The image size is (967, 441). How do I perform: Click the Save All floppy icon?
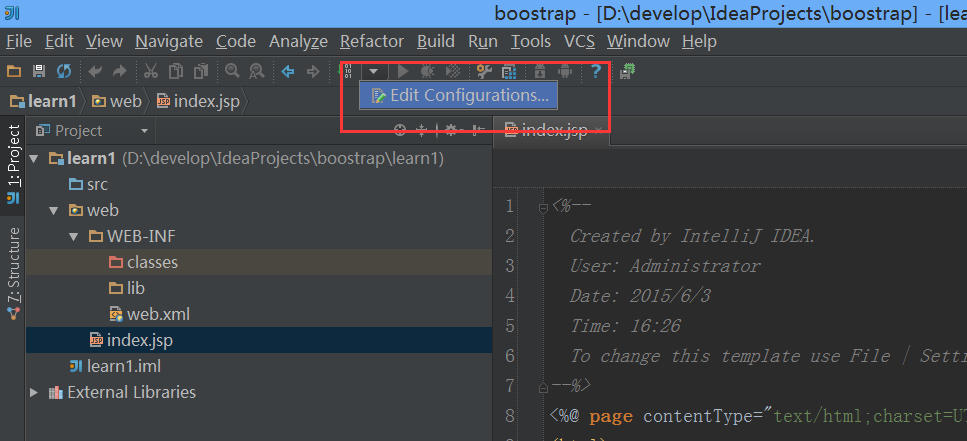click(x=39, y=72)
